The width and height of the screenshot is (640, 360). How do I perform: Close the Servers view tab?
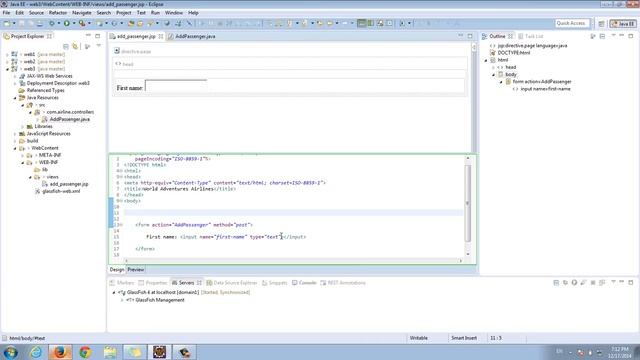(x=199, y=282)
